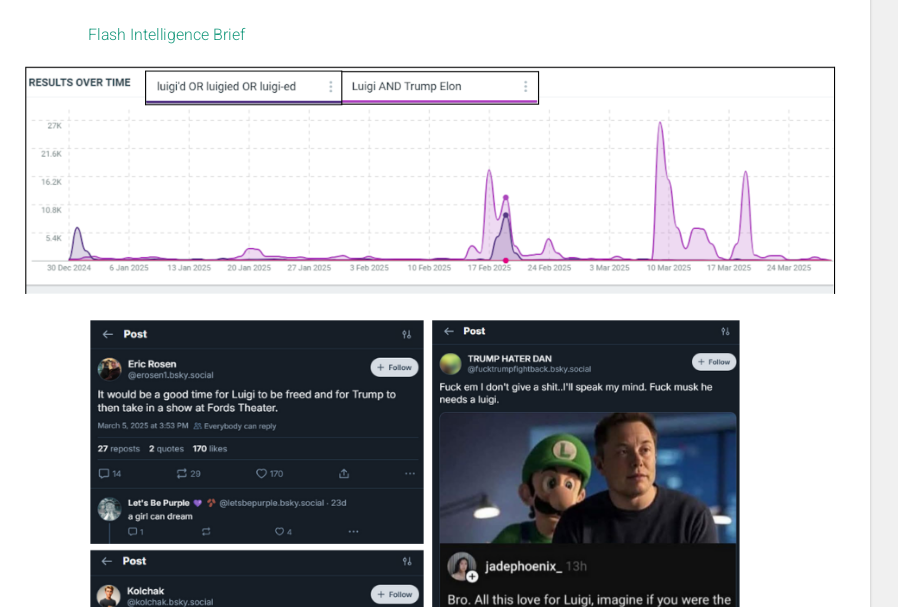Click the "16.2K" y-axis label

[51, 182]
